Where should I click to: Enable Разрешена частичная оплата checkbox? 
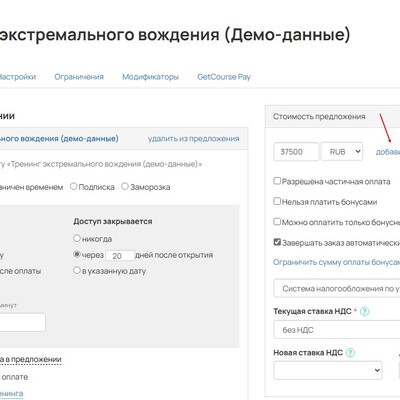[277, 181]
